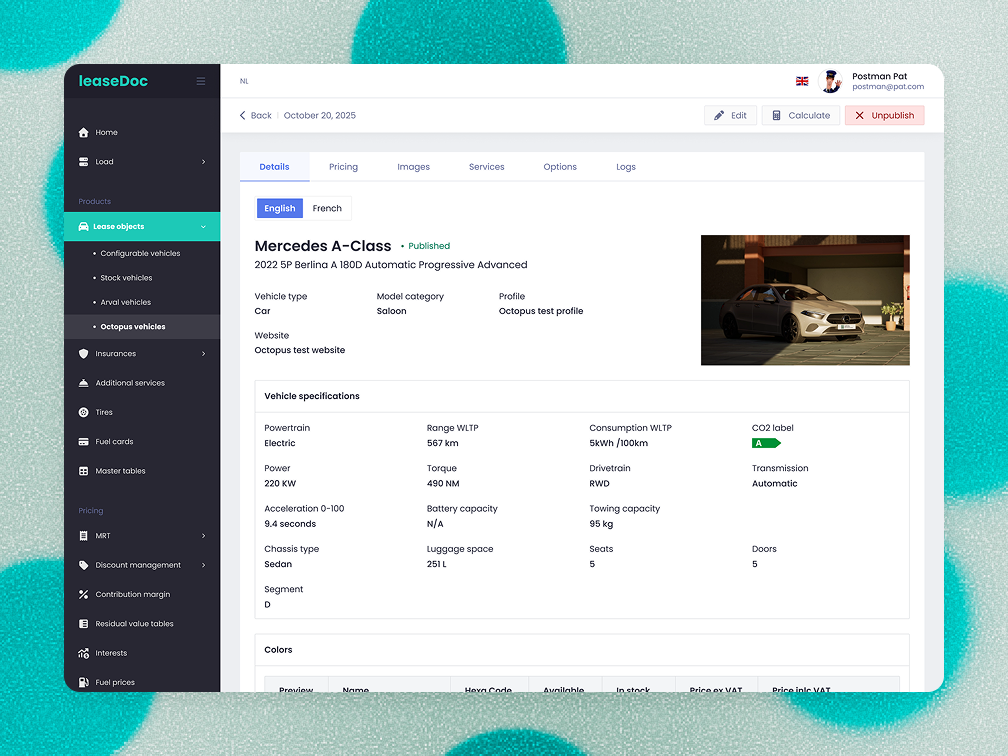Screen dimensions: 1008x756
Task: Click the Discount management tag icon
Action: point(84,565)
